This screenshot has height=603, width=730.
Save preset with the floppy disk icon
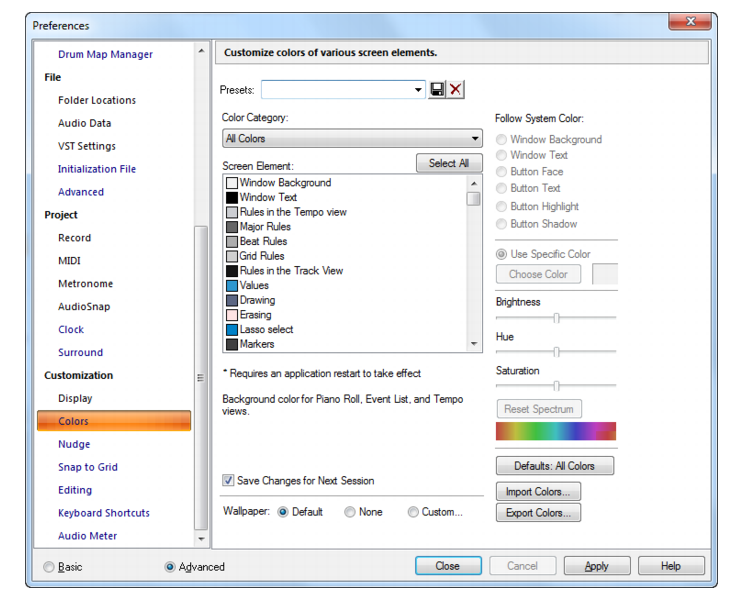tap(437, 89)
